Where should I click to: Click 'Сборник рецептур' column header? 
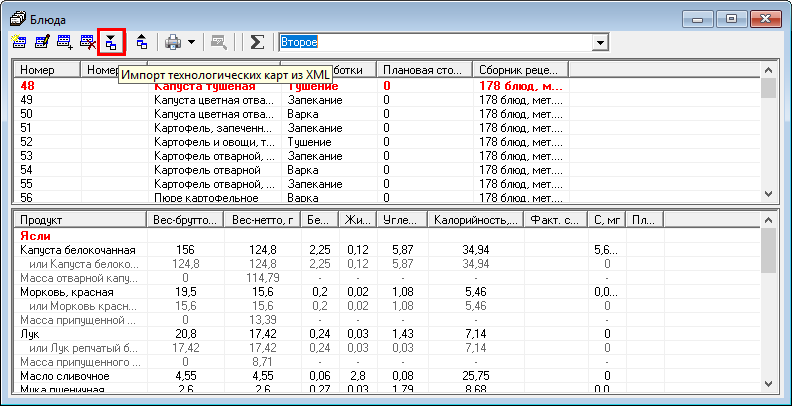coord(521,70)
